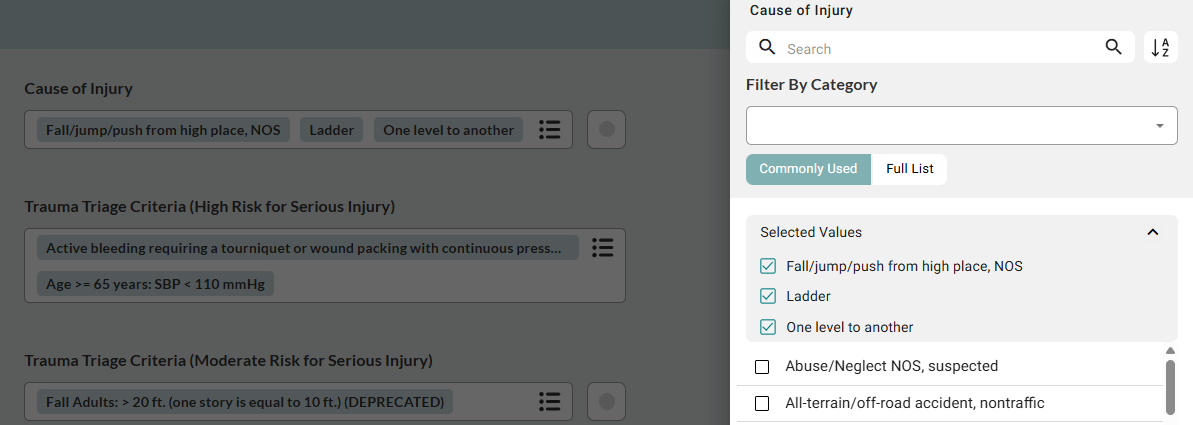This screenshot has height=425, width=1193.
Task: Select the Commonly Used tab
Action: pyautogui.click(x=808, y=169)
